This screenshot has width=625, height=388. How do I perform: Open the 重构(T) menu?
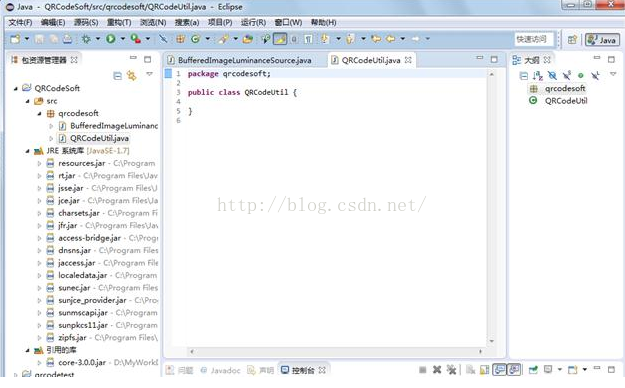pyautogui.click(x=119, y=22)
